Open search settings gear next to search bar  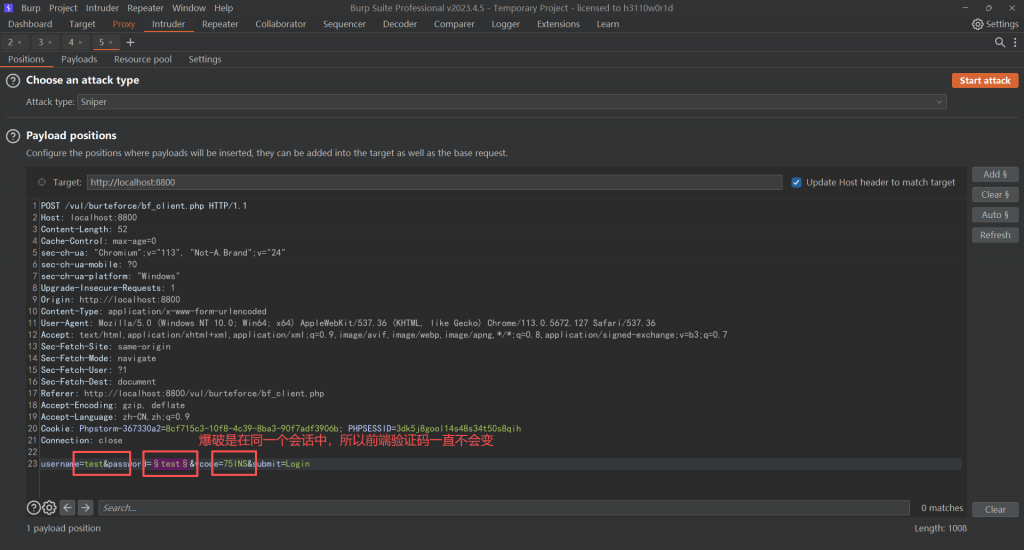49,508
